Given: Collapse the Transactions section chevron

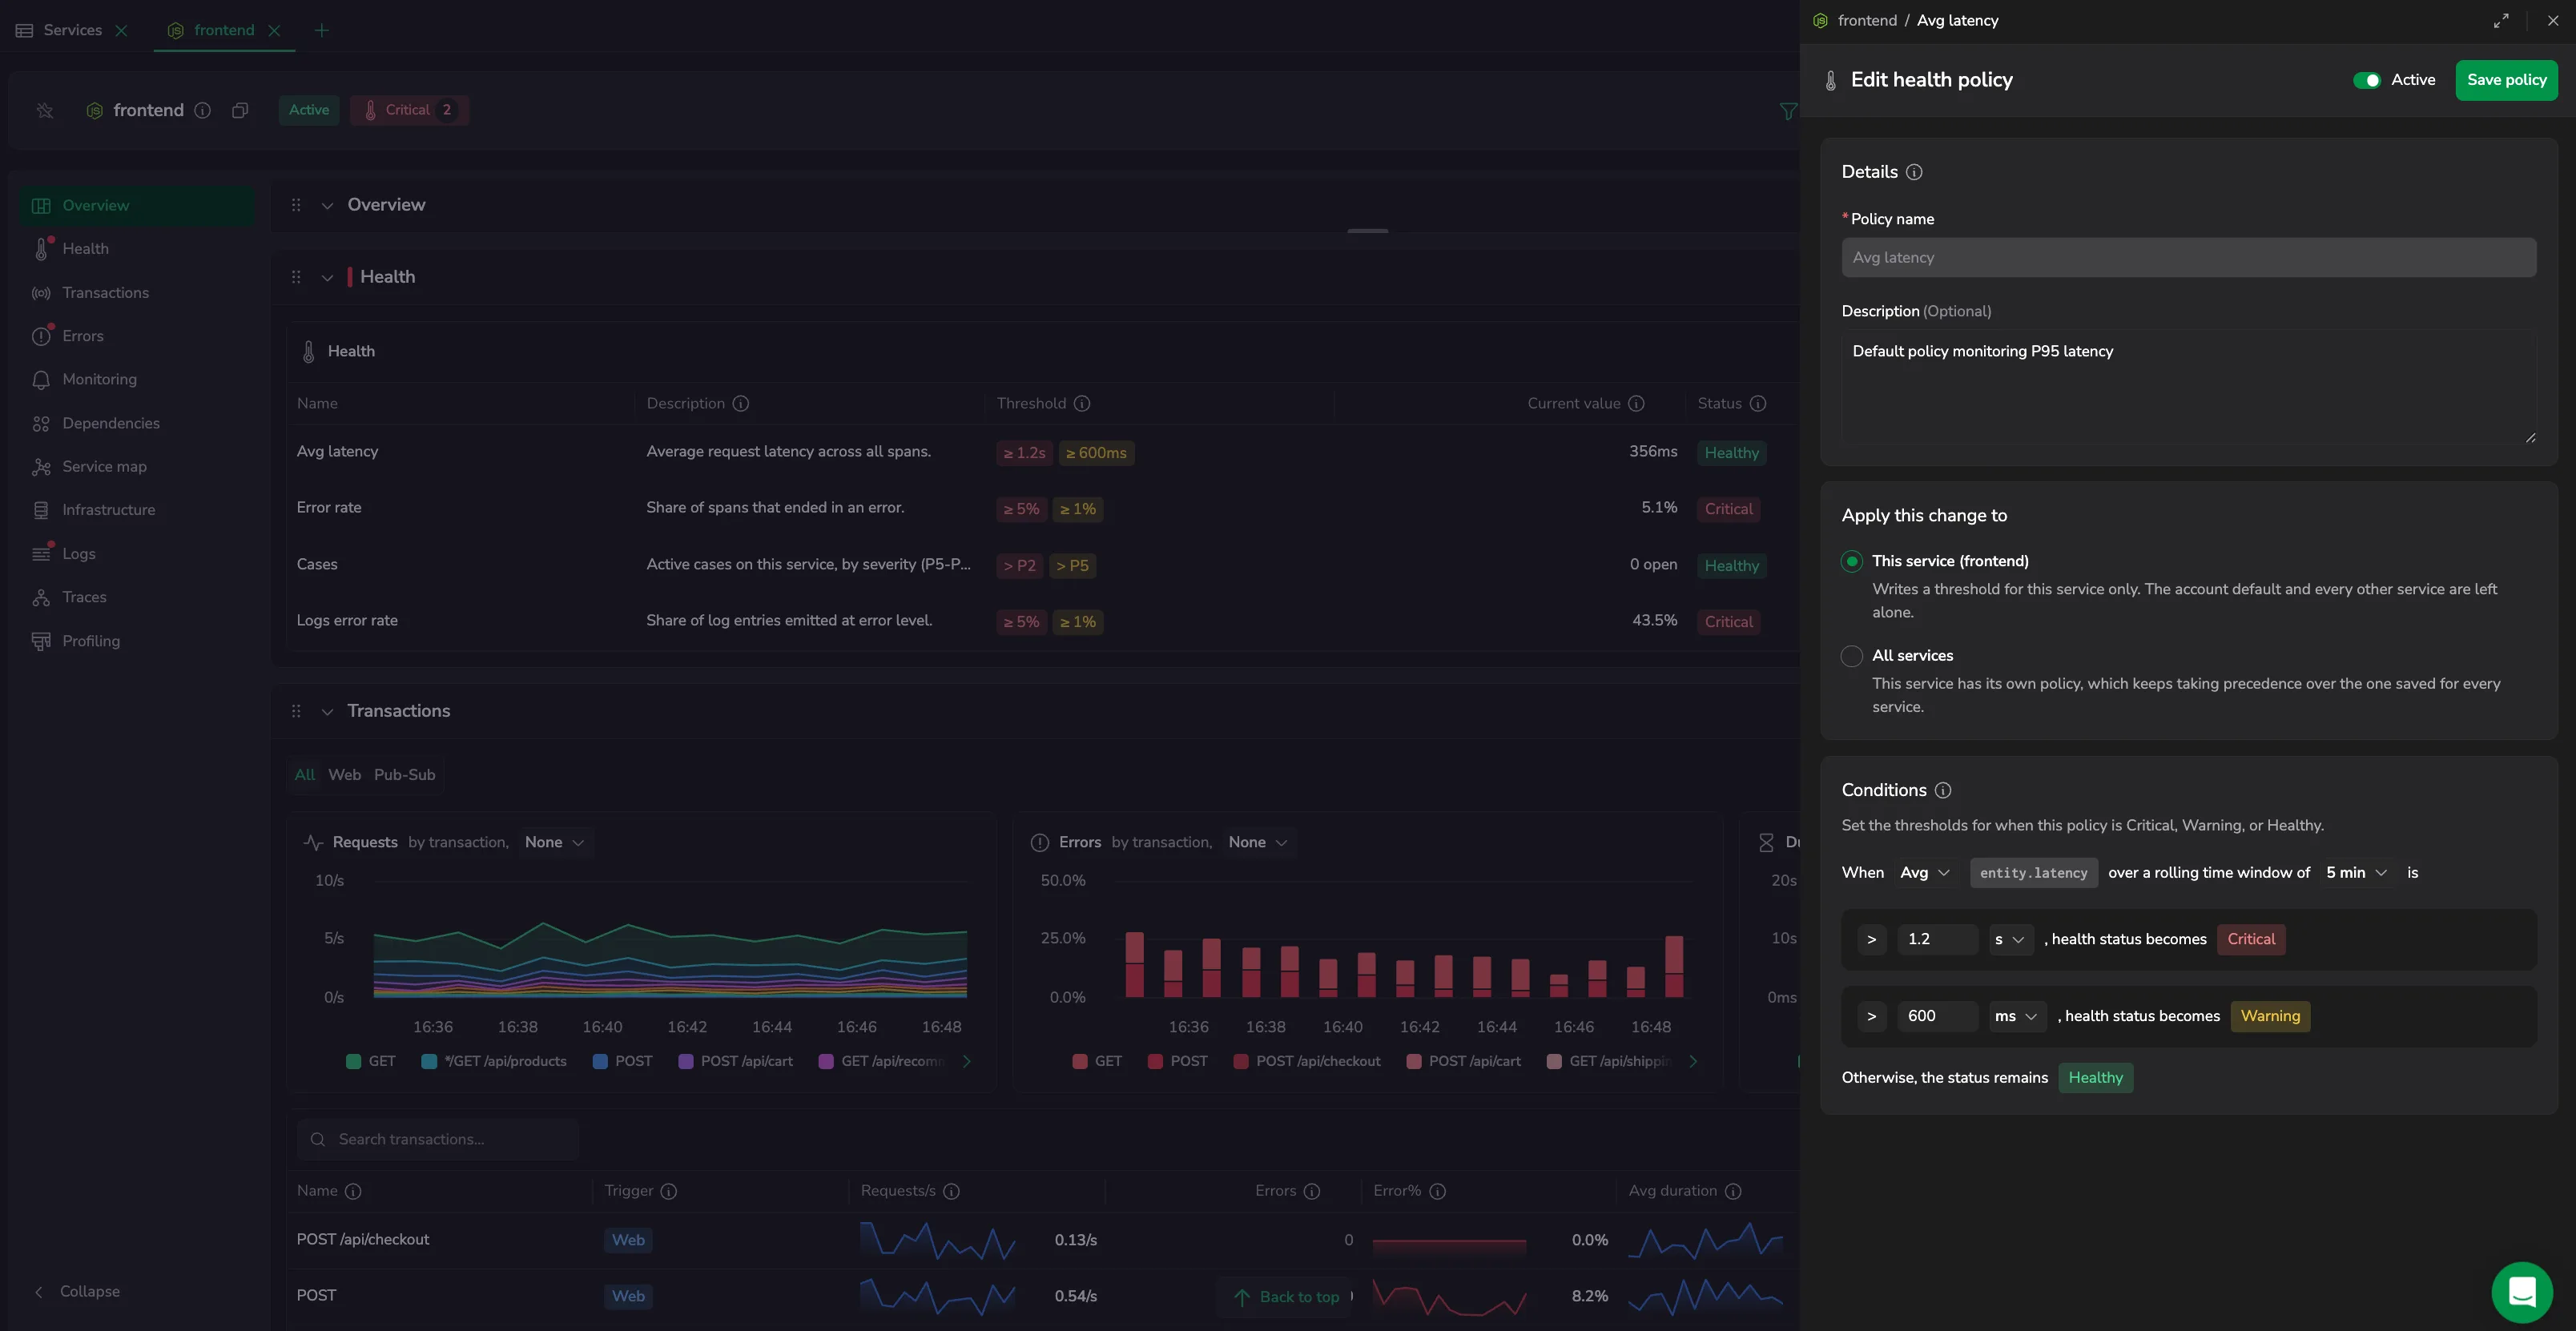Looking at the screenshot, I should (327, 711).
